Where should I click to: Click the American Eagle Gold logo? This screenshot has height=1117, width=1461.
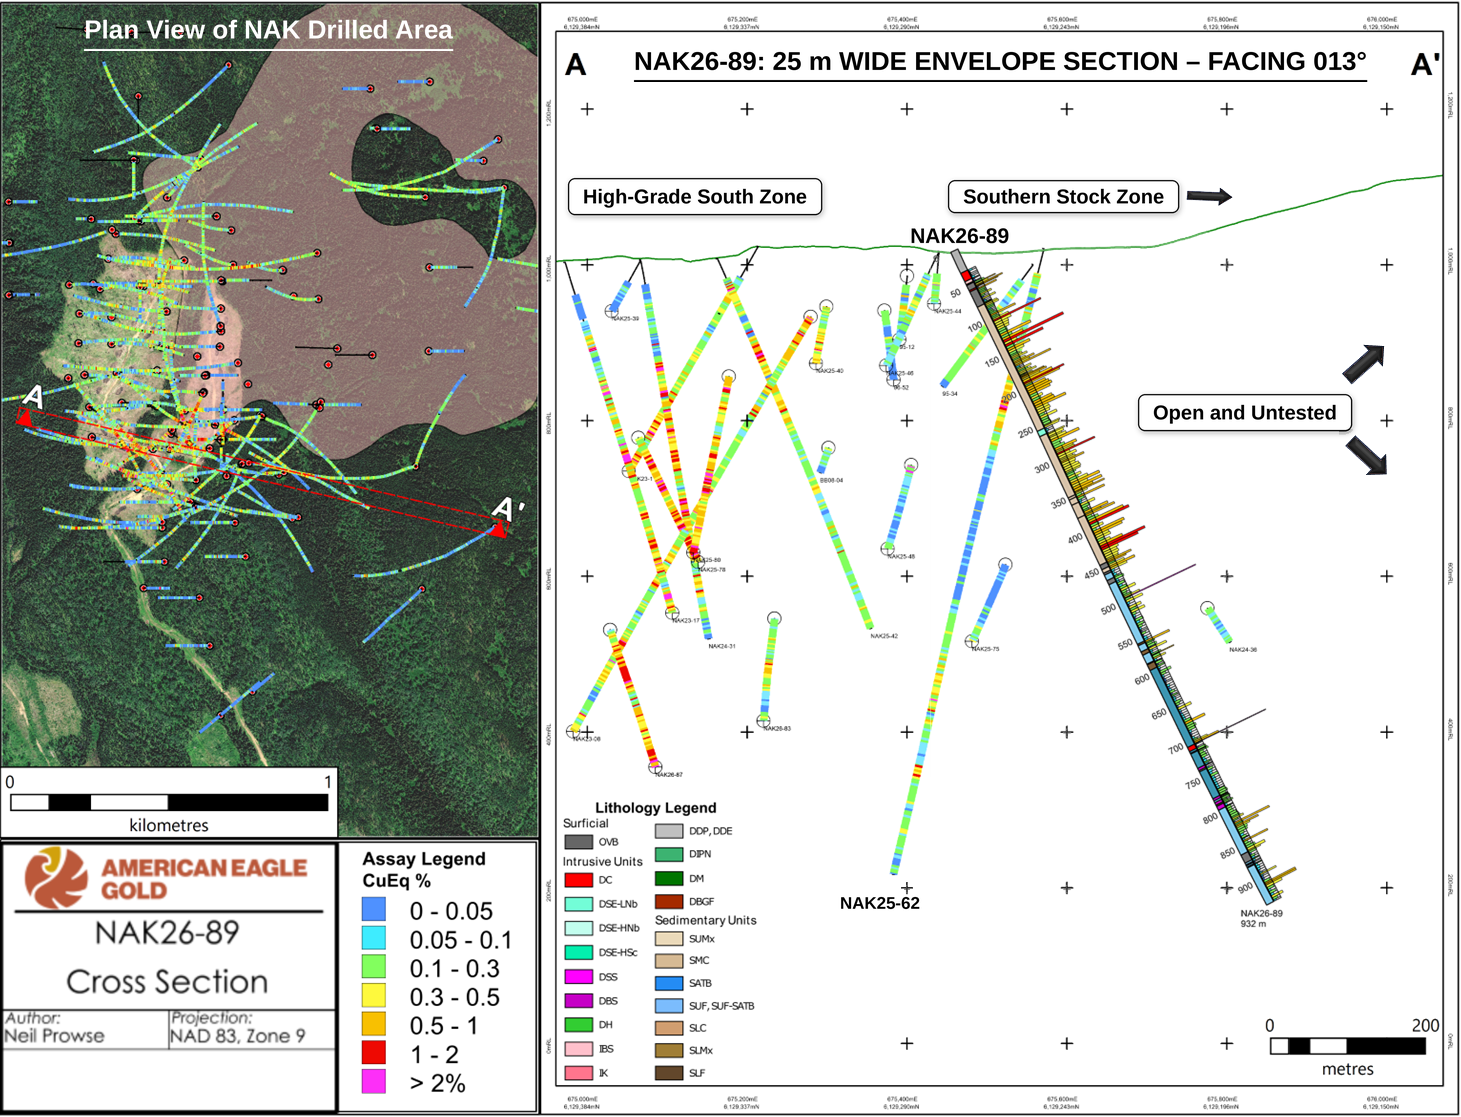pos(167,877)
